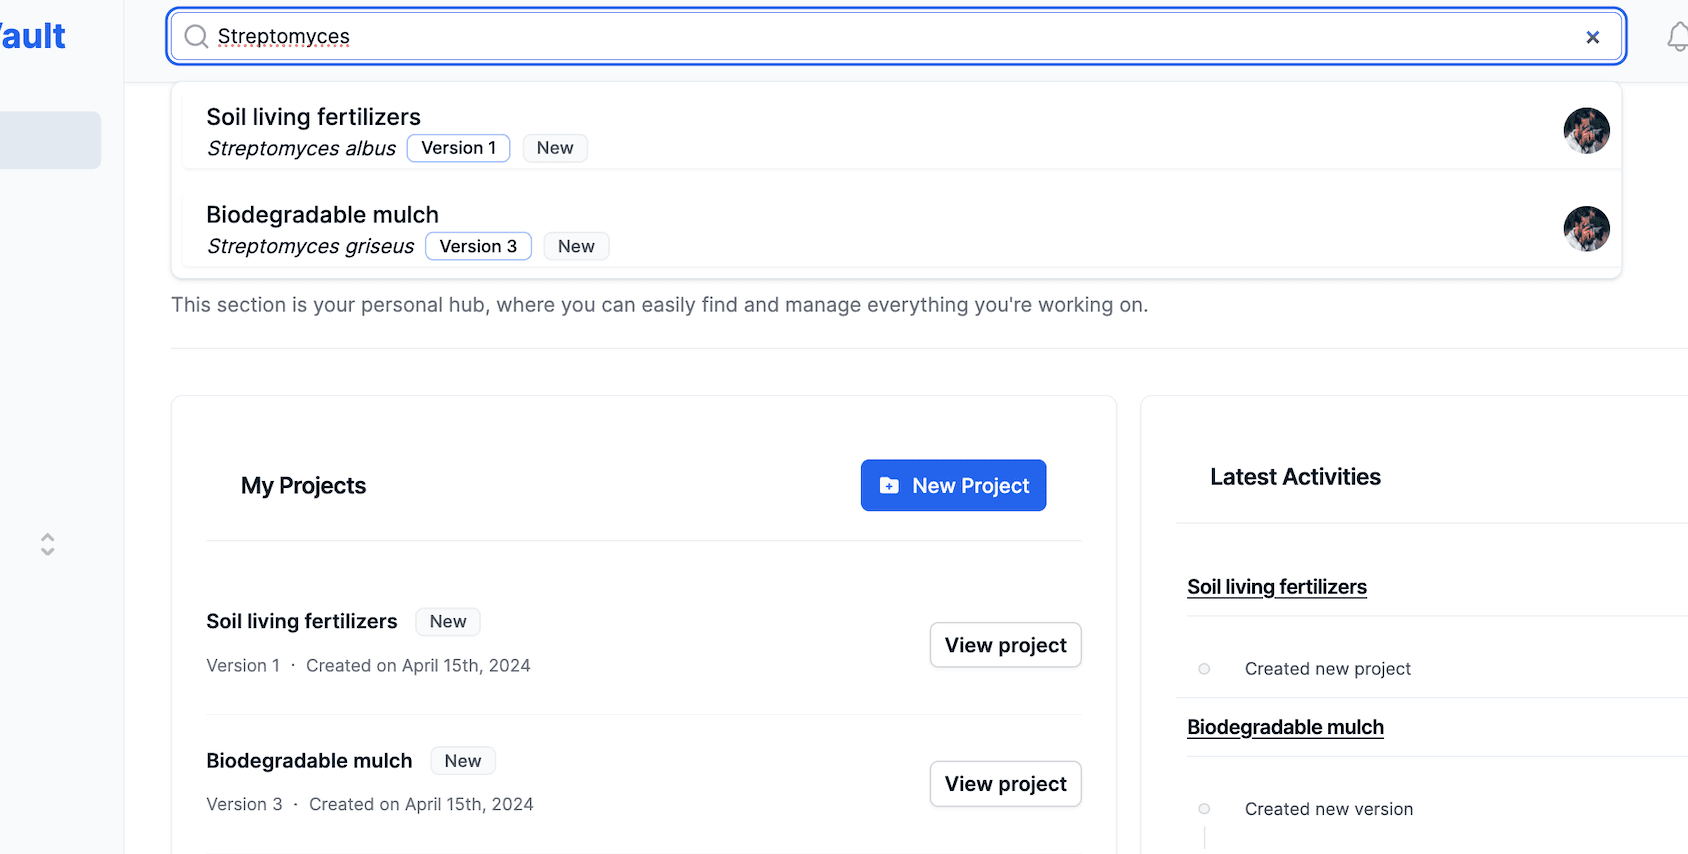Click the Created new project activity marker
The width and height of the screenshot is (1688, 854).
click(1204, 669)
